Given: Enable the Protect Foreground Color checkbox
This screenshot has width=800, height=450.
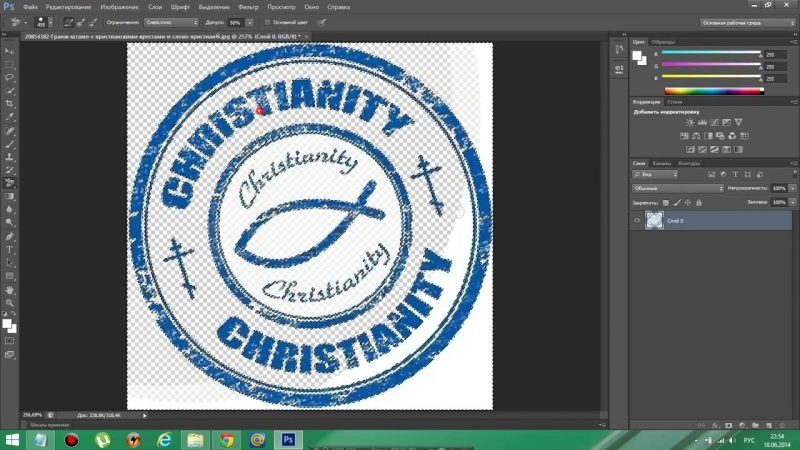Looking at the screenshot, I should coord(267,22).
